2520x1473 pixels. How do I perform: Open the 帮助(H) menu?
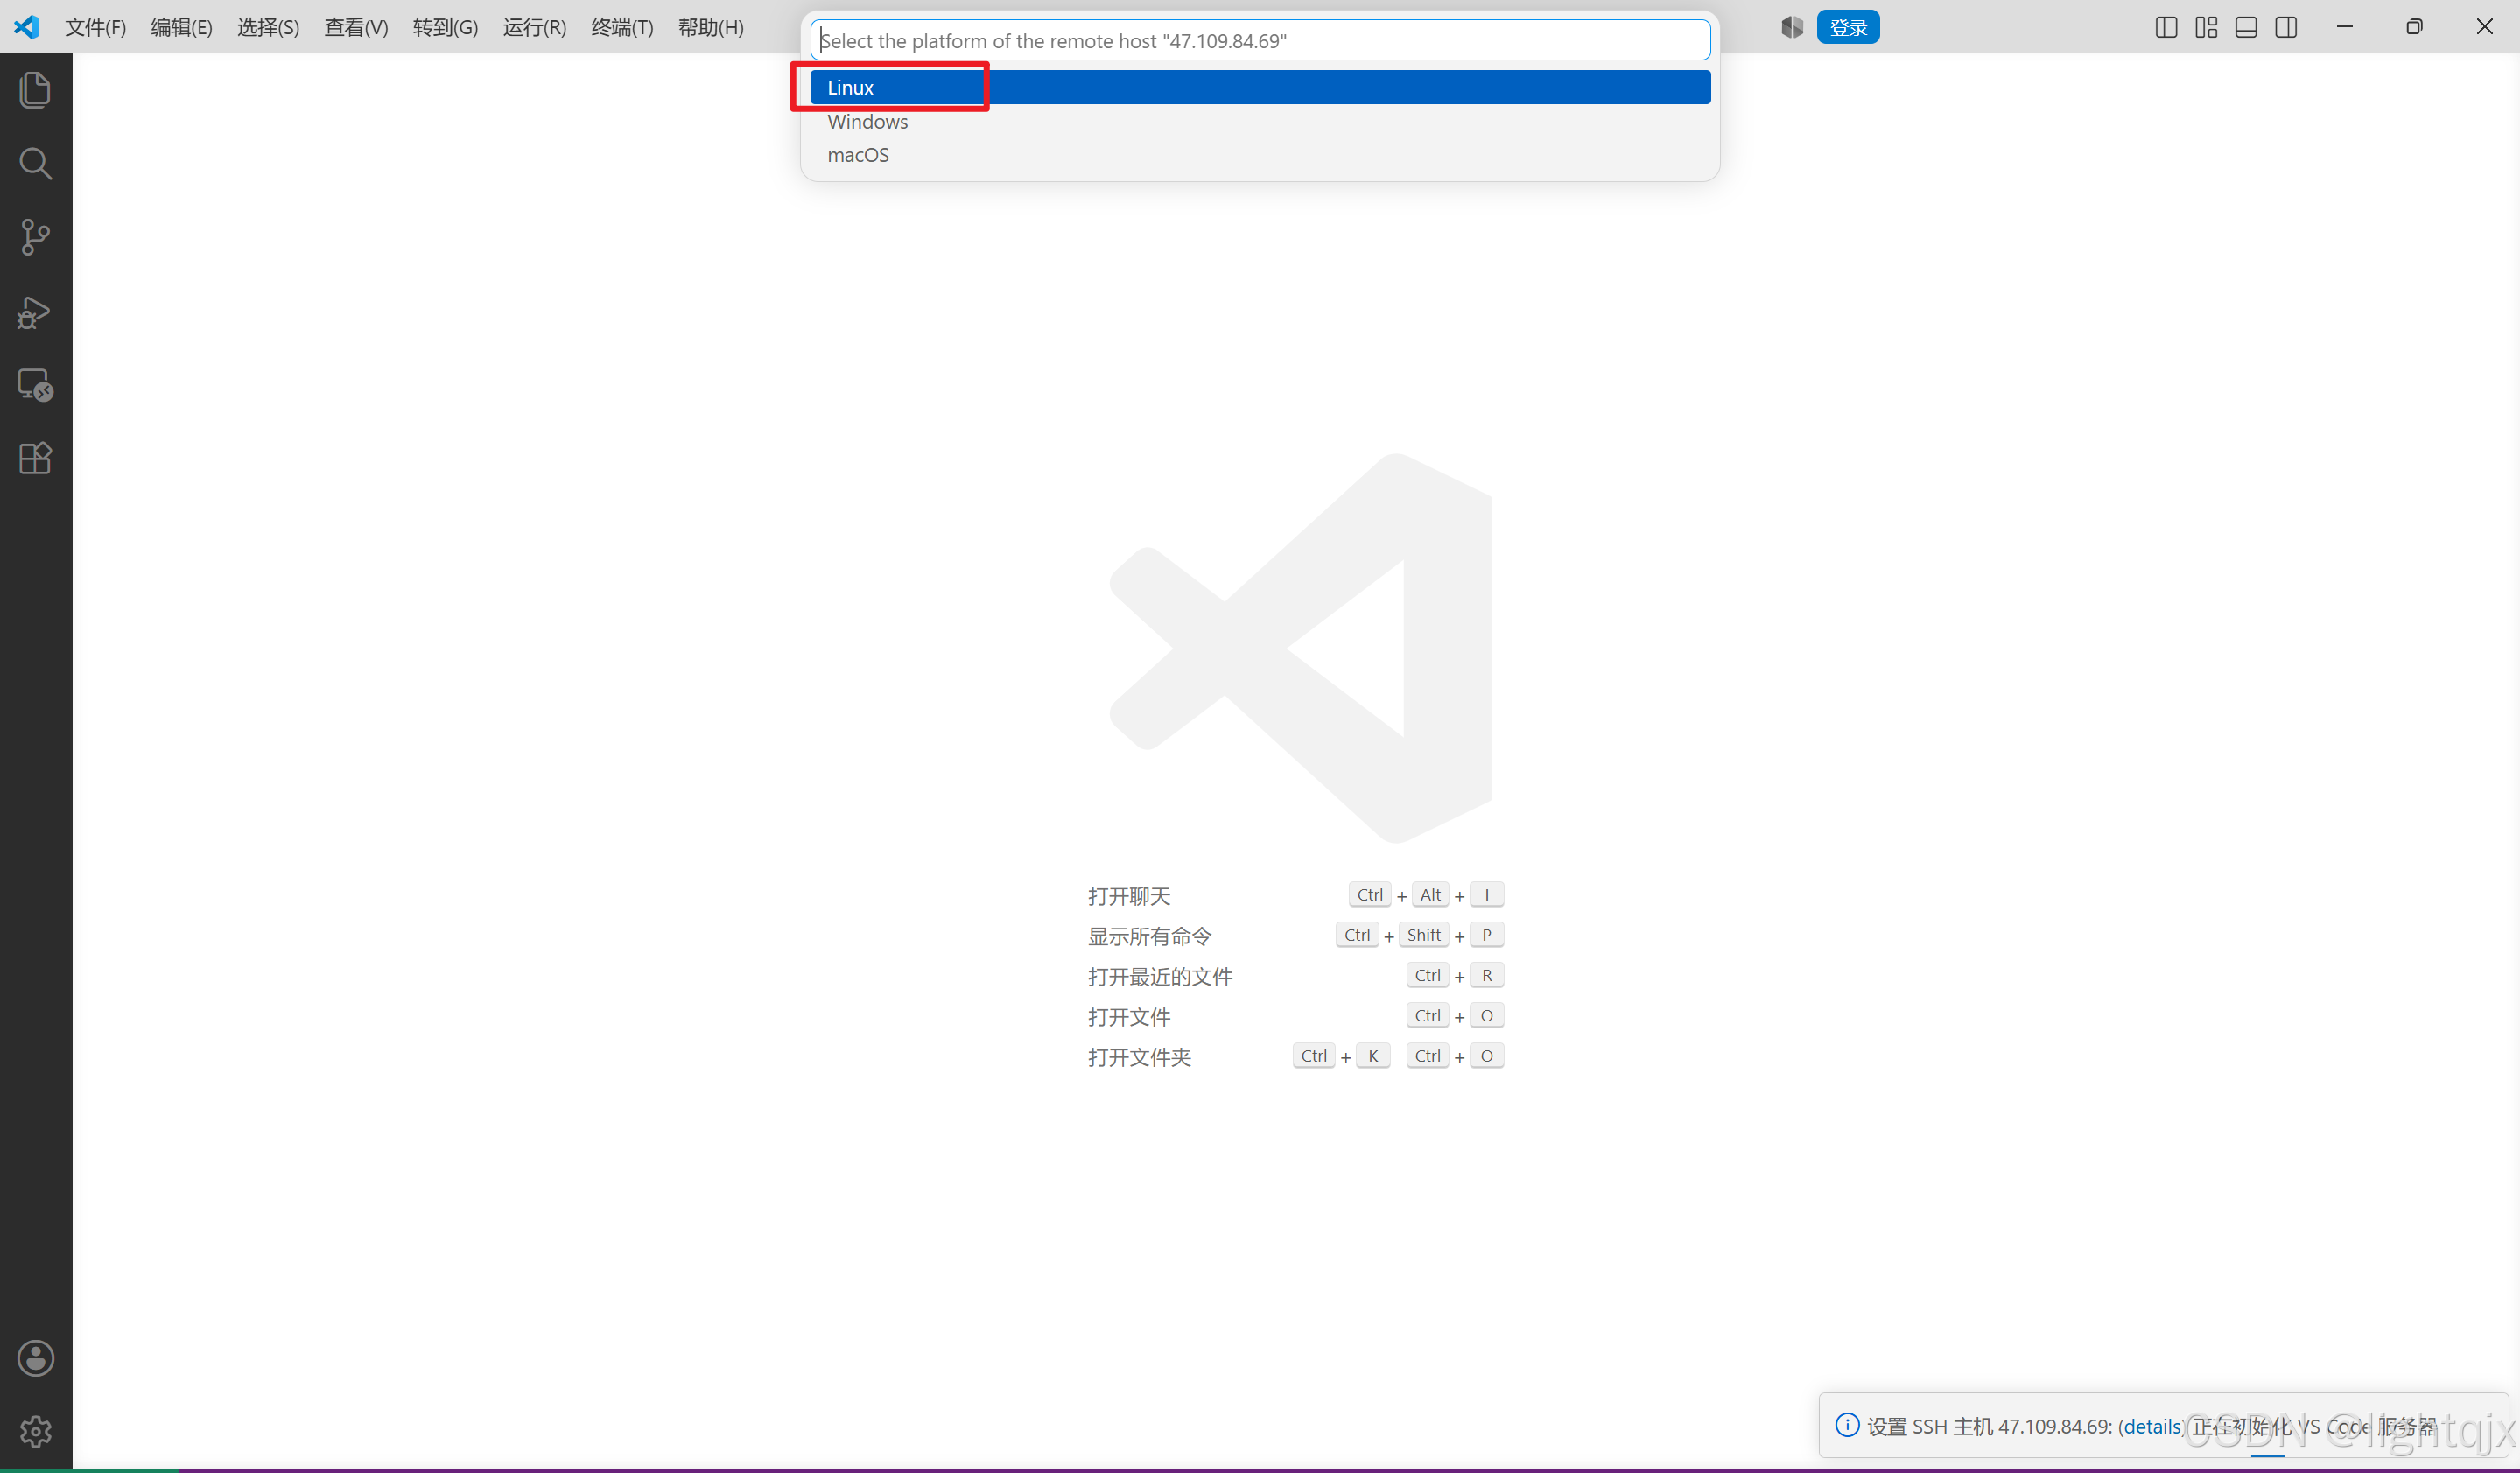(x=711, y=27)
